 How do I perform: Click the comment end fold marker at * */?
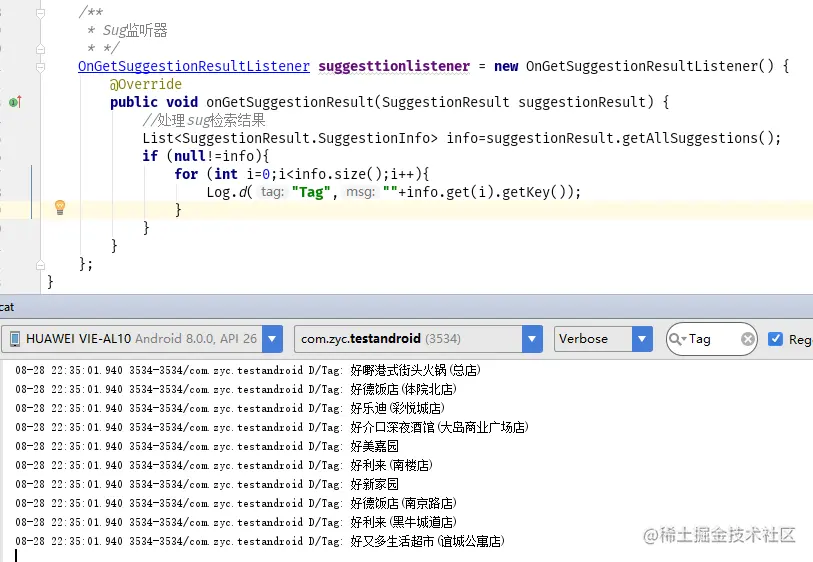click(x=40, y=49)
